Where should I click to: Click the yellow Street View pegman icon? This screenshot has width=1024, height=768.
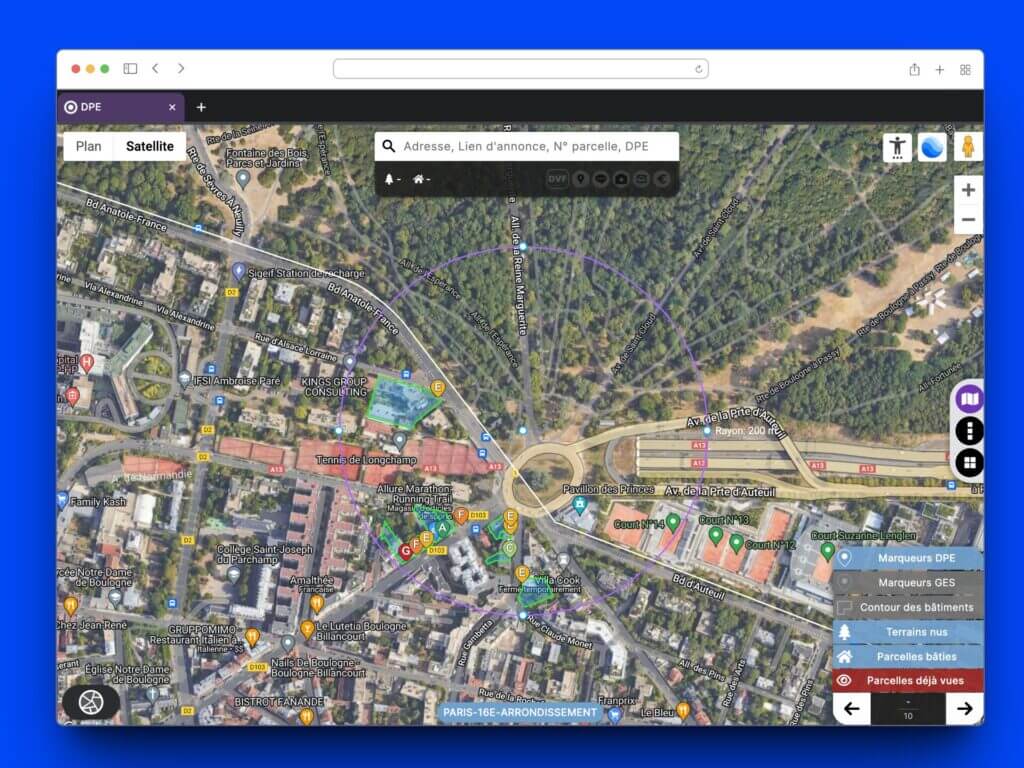coord(967,147)
